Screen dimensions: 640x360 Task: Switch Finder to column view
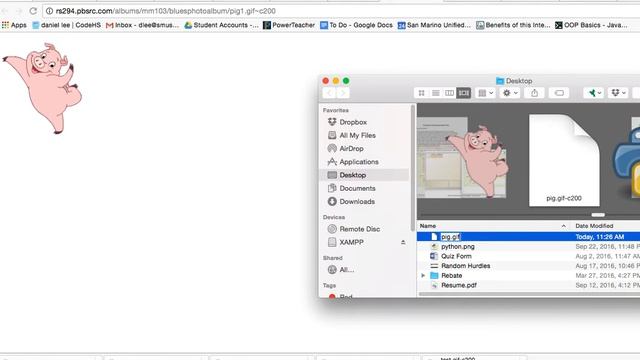[x=449, y=93]
